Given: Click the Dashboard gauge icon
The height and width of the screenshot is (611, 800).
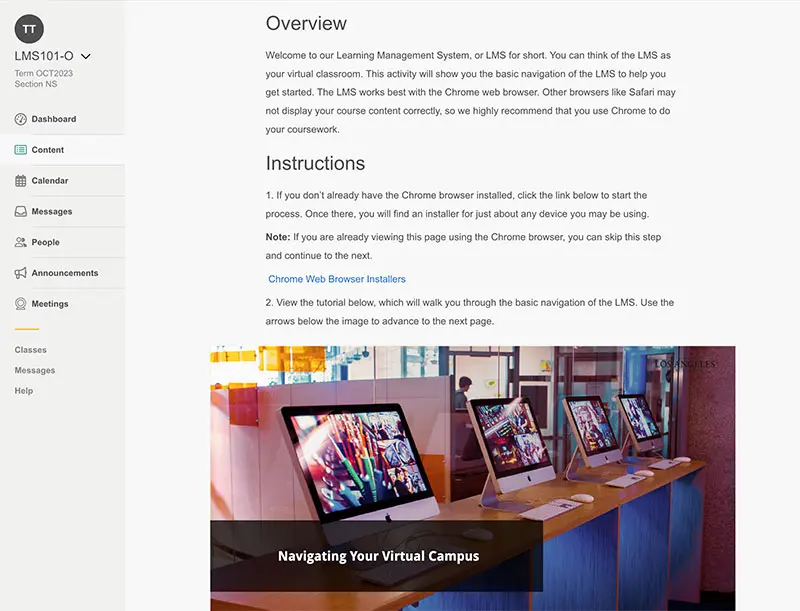Looking at the screenshot, I should [20, 119].
